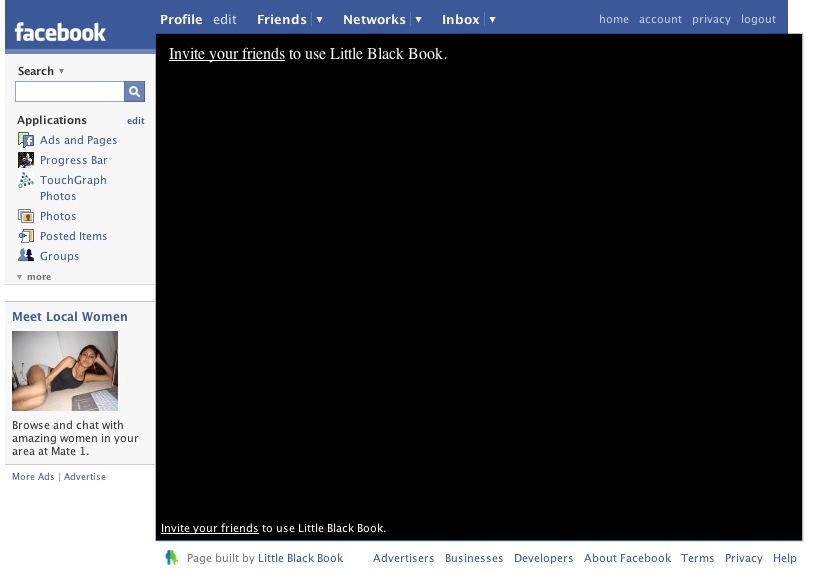Open the Networks menu
Viewport: 813px width, 573px height.
pyautogui.click(x=374, y=20)
